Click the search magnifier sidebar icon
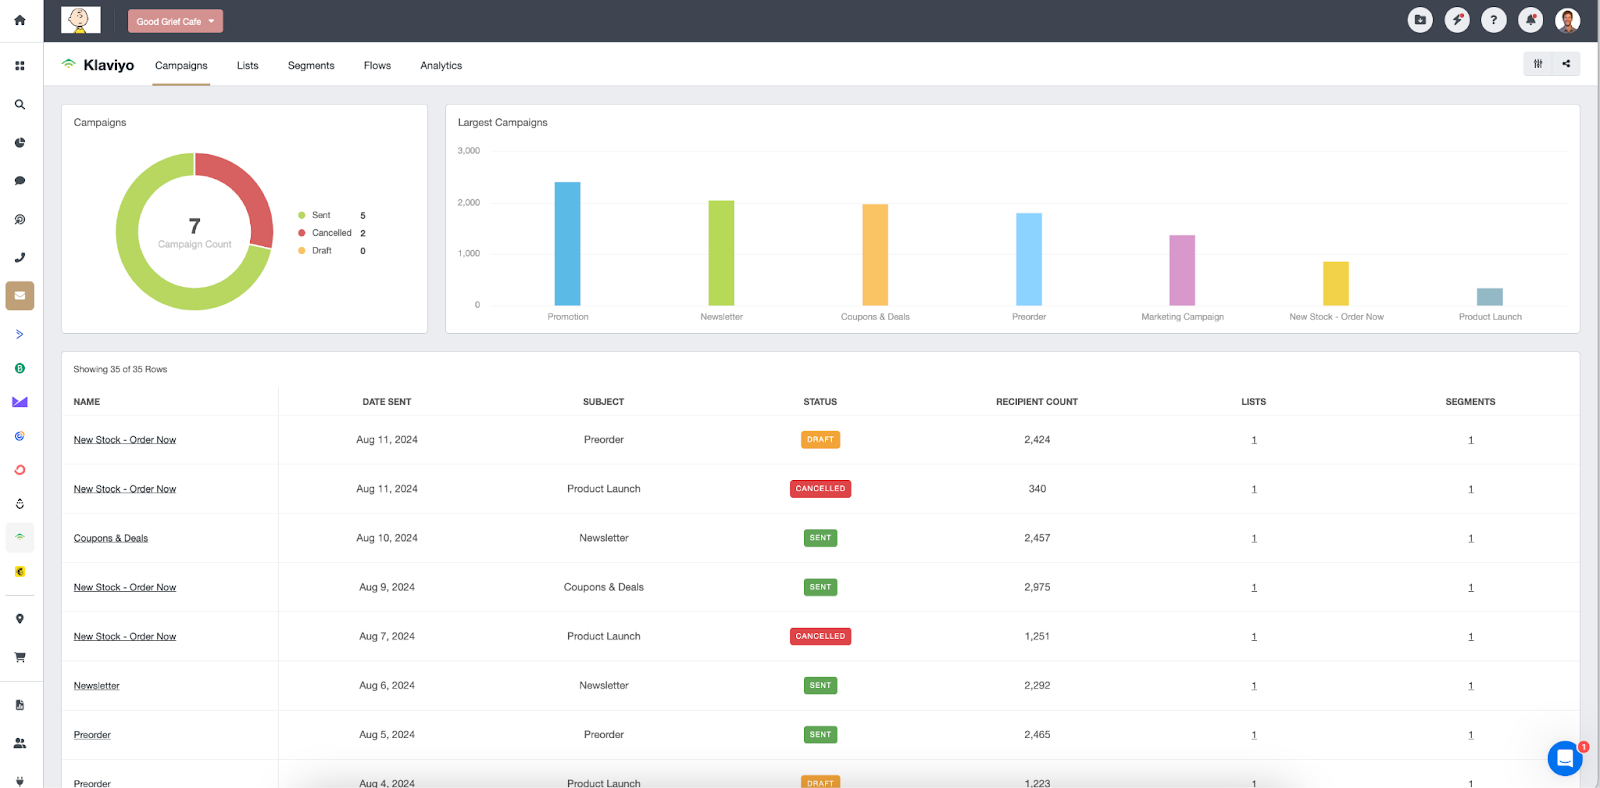Screen dimensions: 1600x788 [x=19, y=104]
